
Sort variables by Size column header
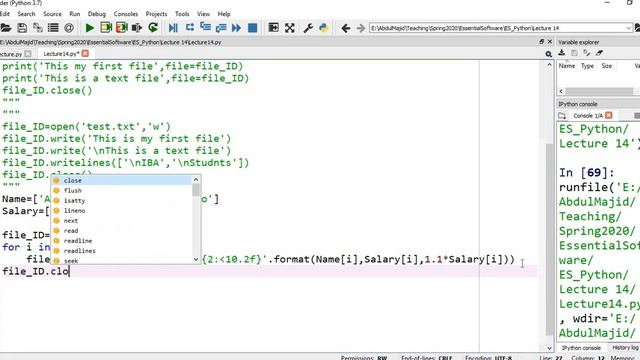607,66
